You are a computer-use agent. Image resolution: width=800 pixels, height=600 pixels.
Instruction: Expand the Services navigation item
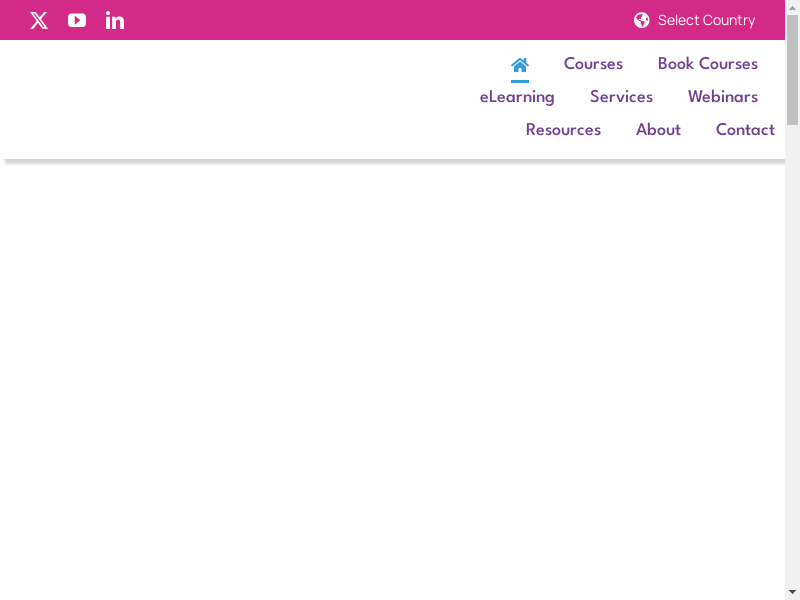tap(621, 97)
